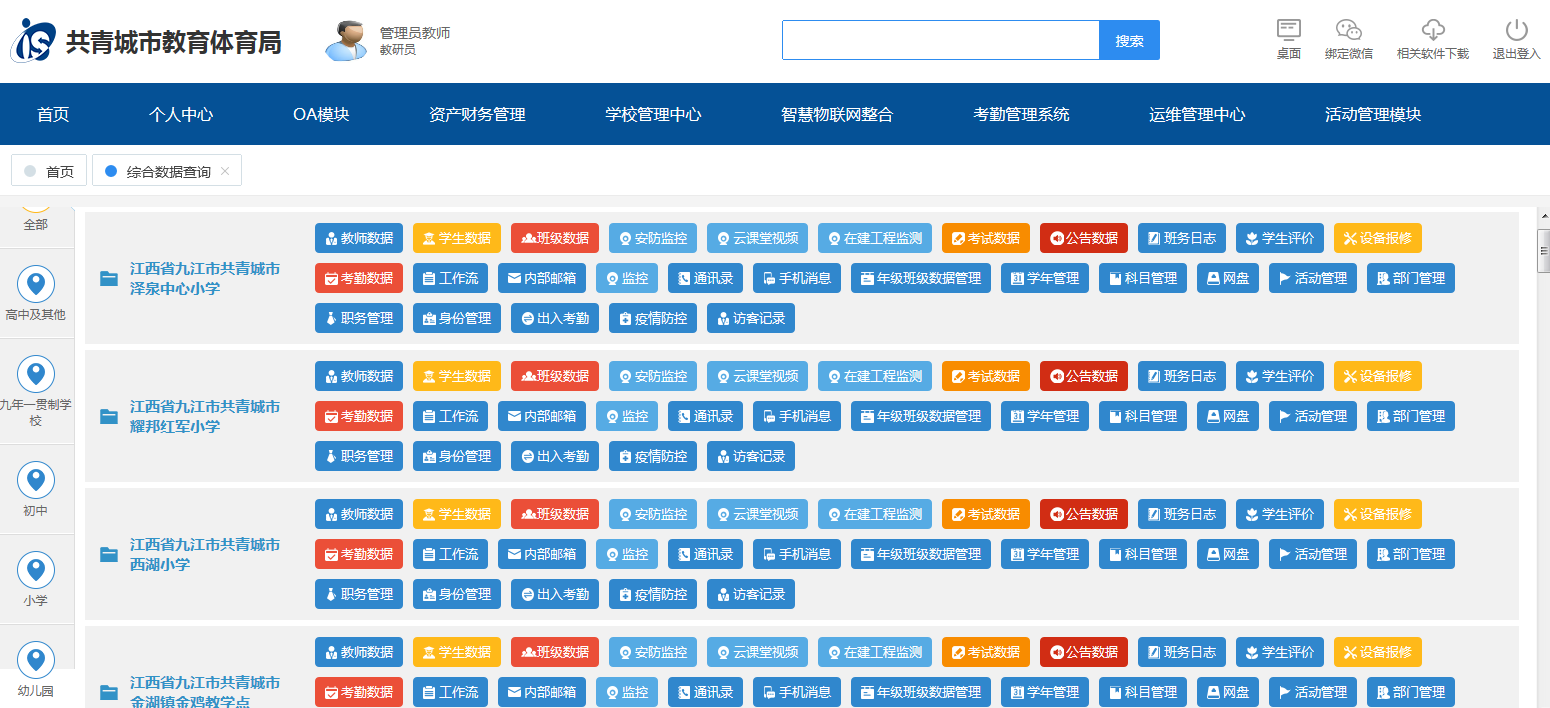Open 访客记录 for 泽泉中心小学

[751, 318]
